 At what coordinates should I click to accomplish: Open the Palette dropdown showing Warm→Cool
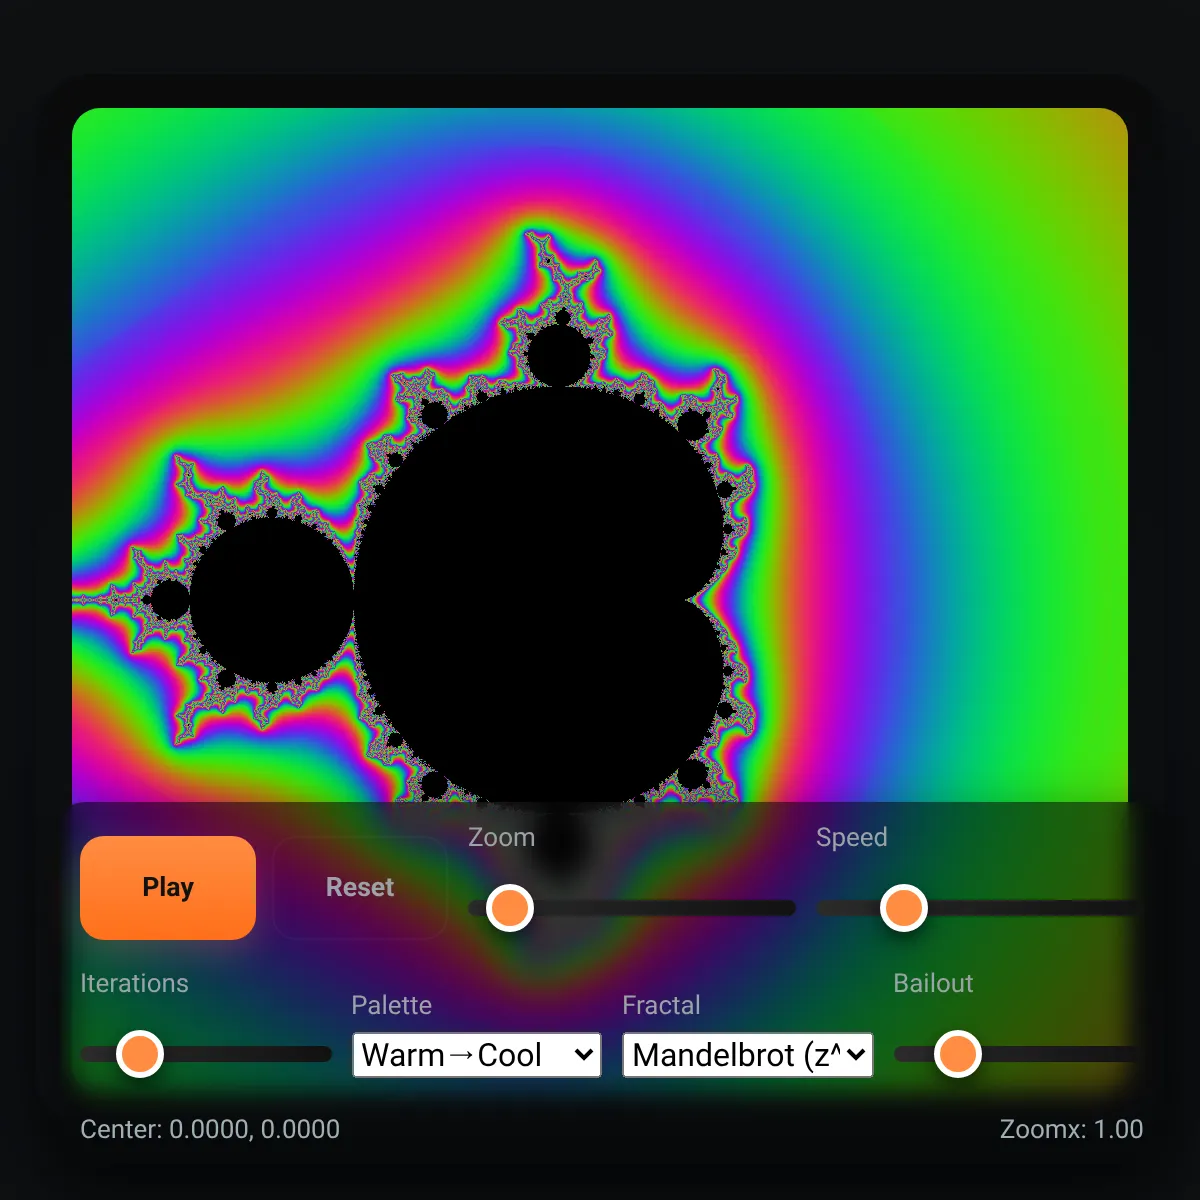477,1055
